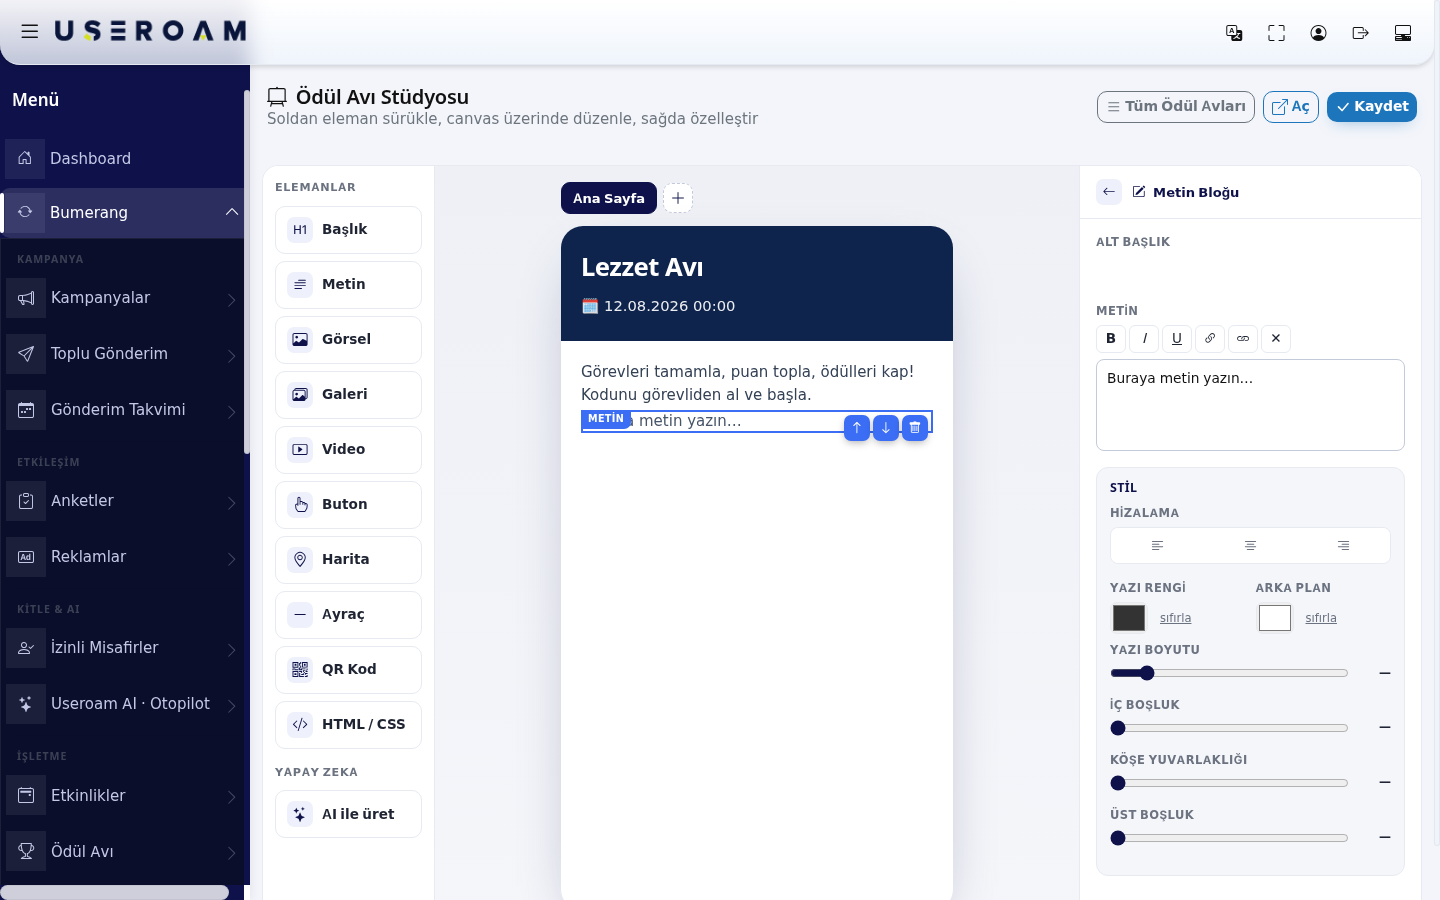
Task: Click the fullscreen icon in top bar
Action: (1276, 33)
